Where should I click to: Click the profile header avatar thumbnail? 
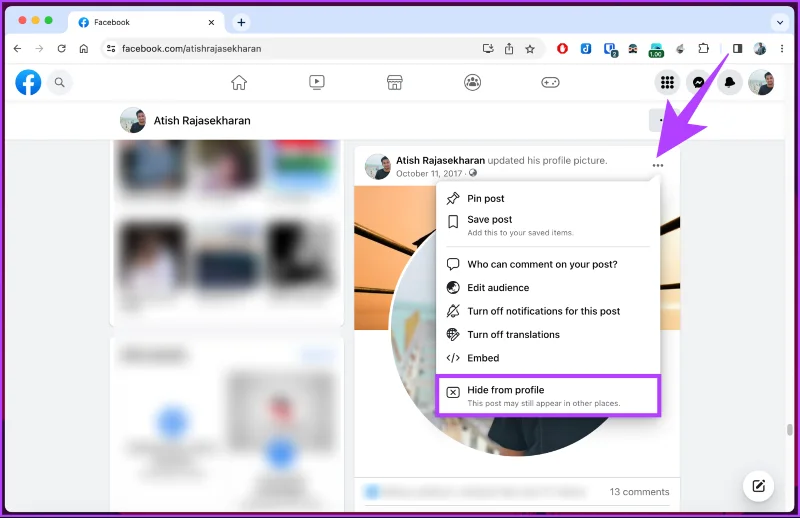tap(133, 120)
